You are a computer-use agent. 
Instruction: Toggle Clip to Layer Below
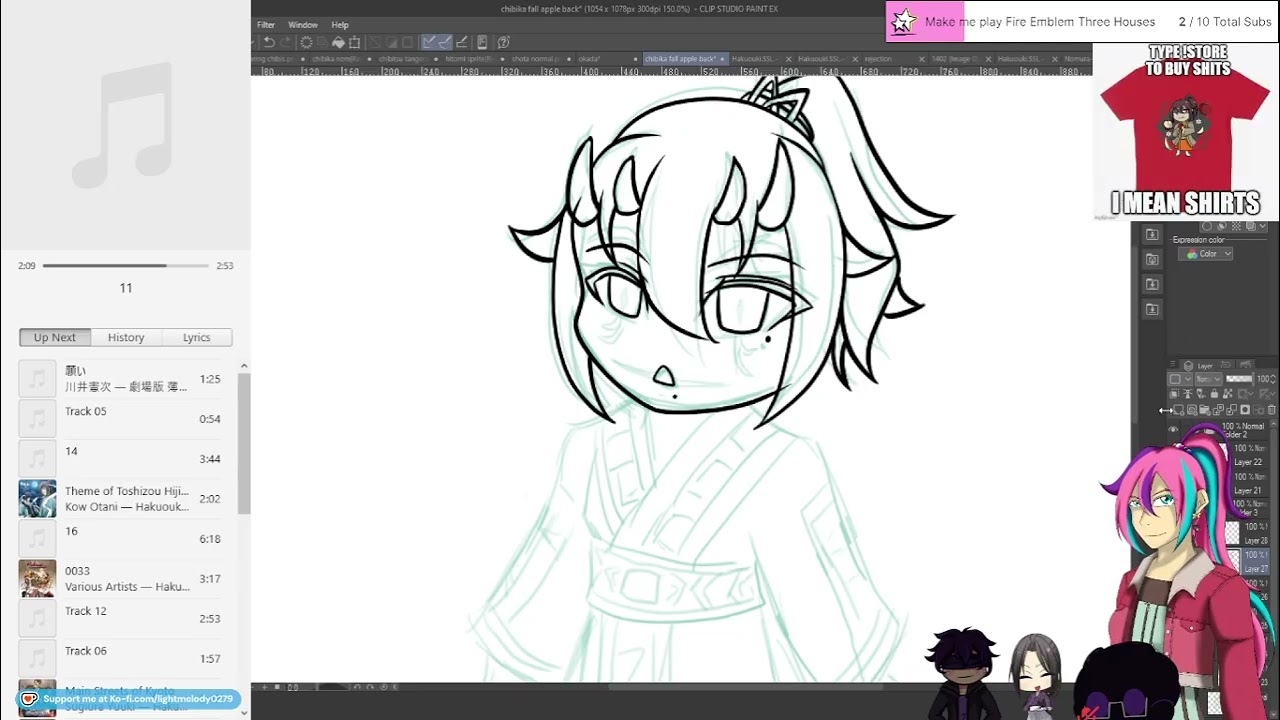[1174, 394]
